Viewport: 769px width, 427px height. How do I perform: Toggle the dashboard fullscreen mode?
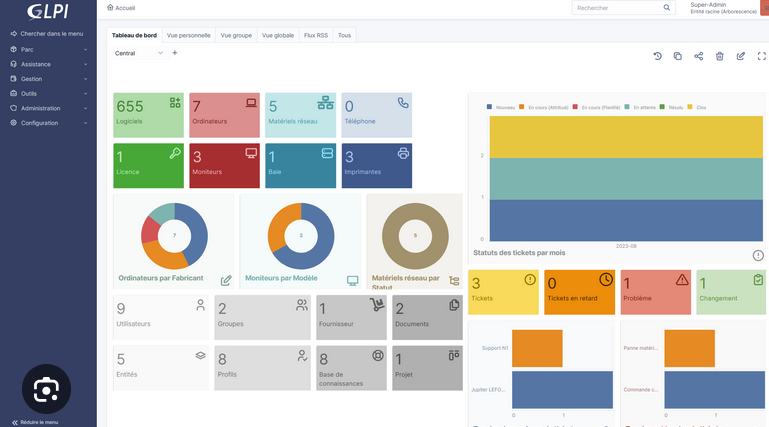point(761,56)
